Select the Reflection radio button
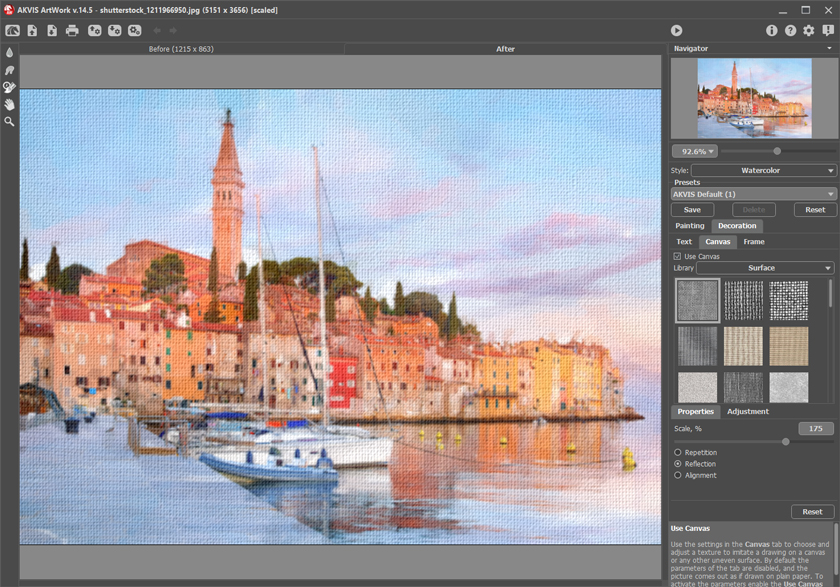 678,464
